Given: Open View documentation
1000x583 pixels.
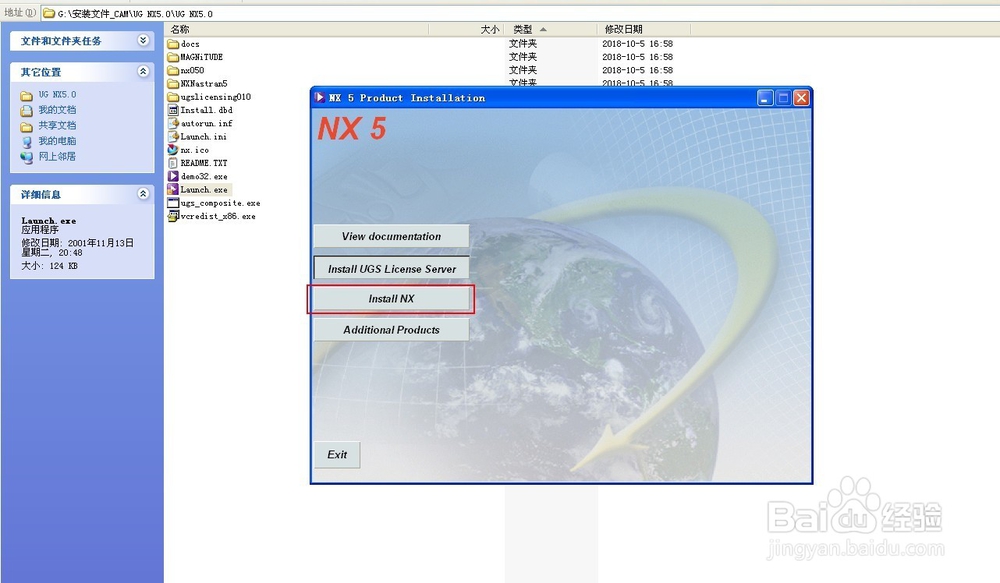Looking at the screenshot, I should pyautogui.click(x=391, y=236).
